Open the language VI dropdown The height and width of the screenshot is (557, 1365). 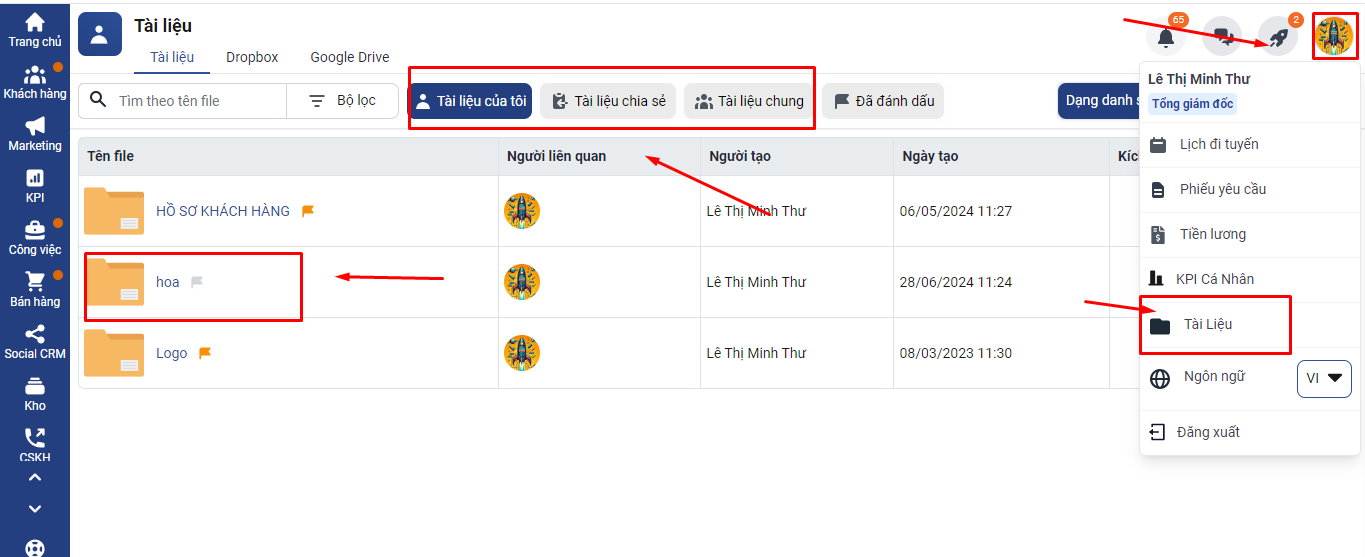(x=1324, y=378)
